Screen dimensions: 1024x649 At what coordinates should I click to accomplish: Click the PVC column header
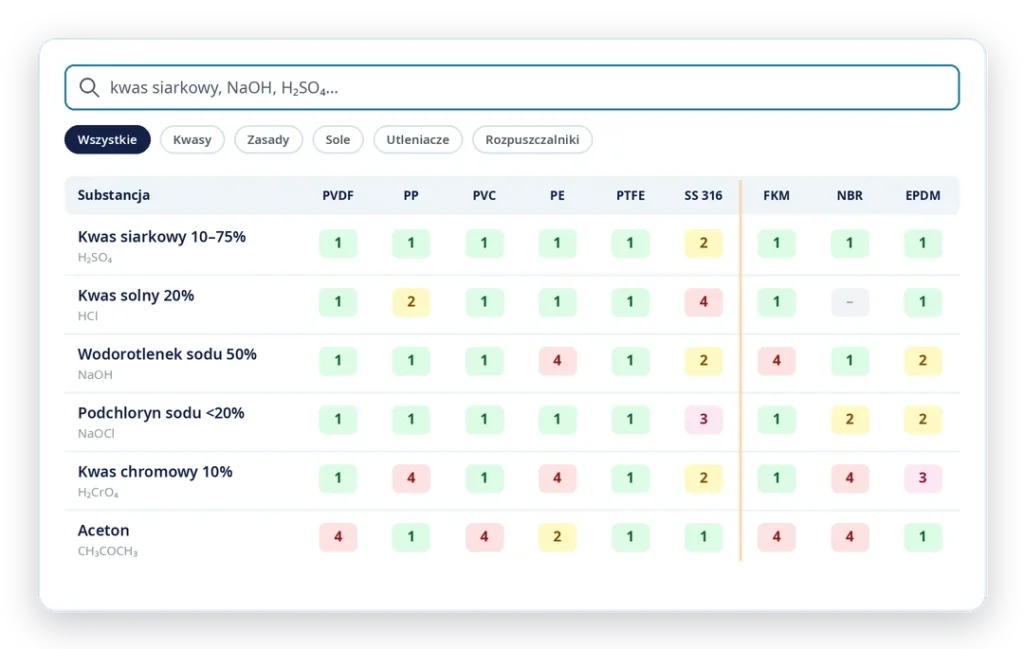(x=484, y=195)
